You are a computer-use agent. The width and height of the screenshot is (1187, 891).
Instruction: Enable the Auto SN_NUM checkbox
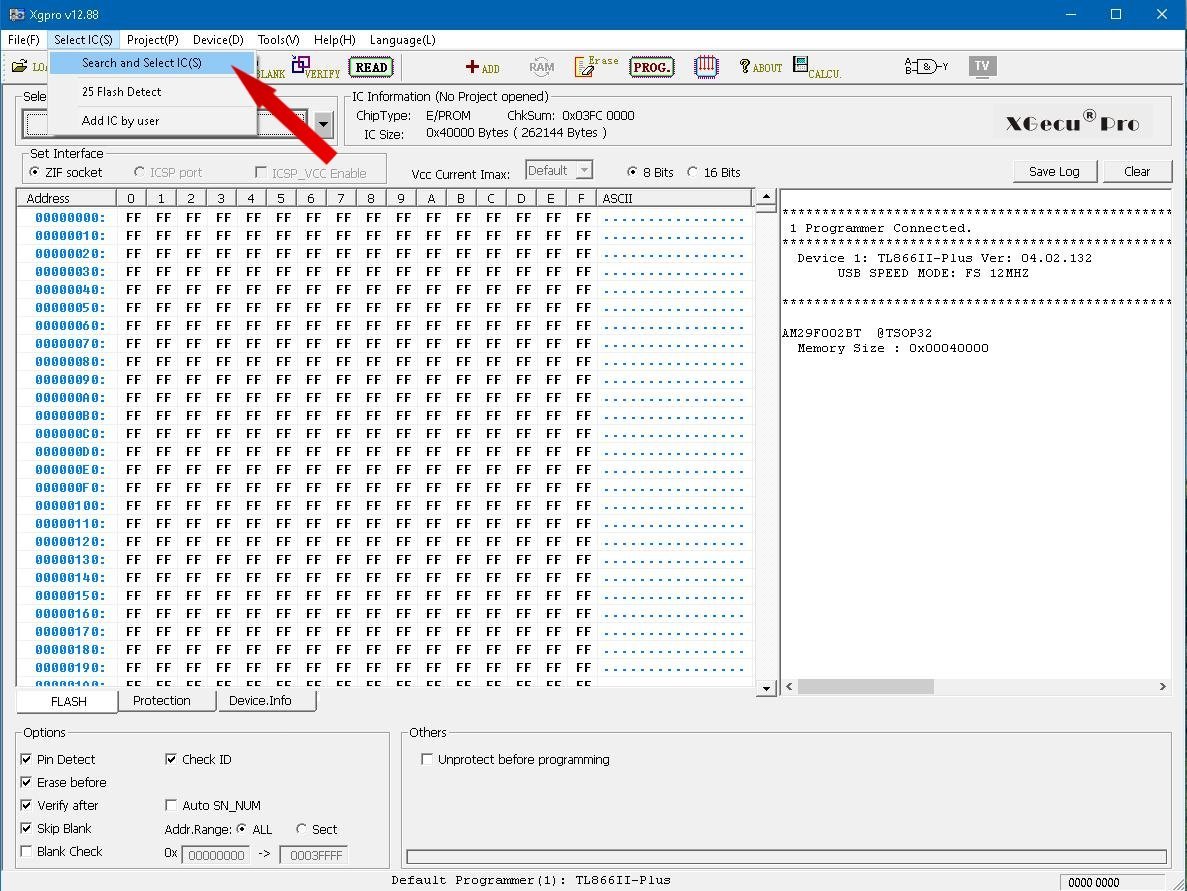(x=171, y=805)
